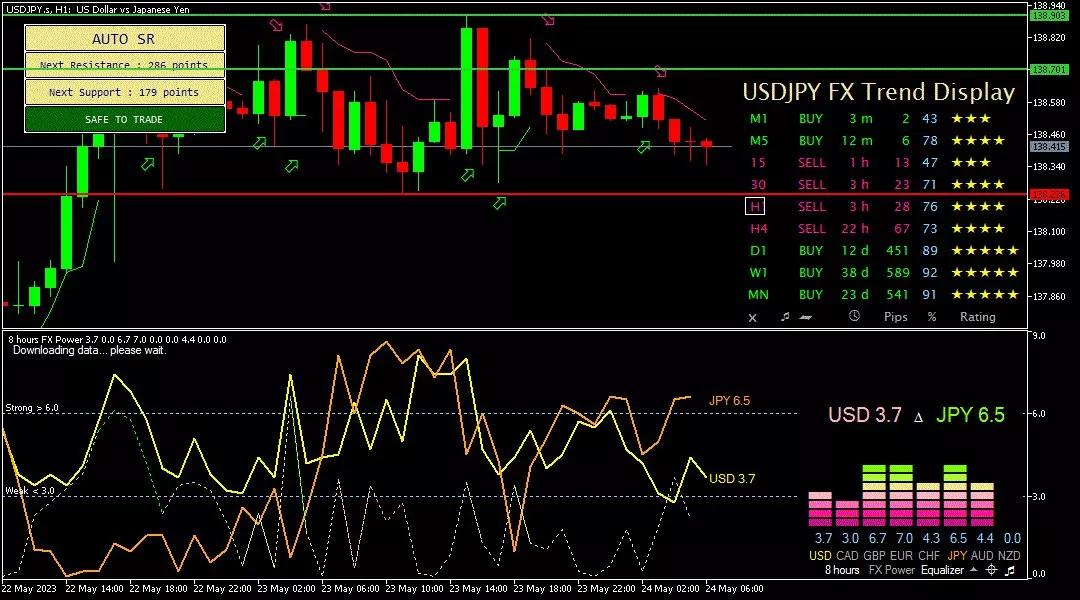Click the 451 pips value in D1 row

click(897, 251)
